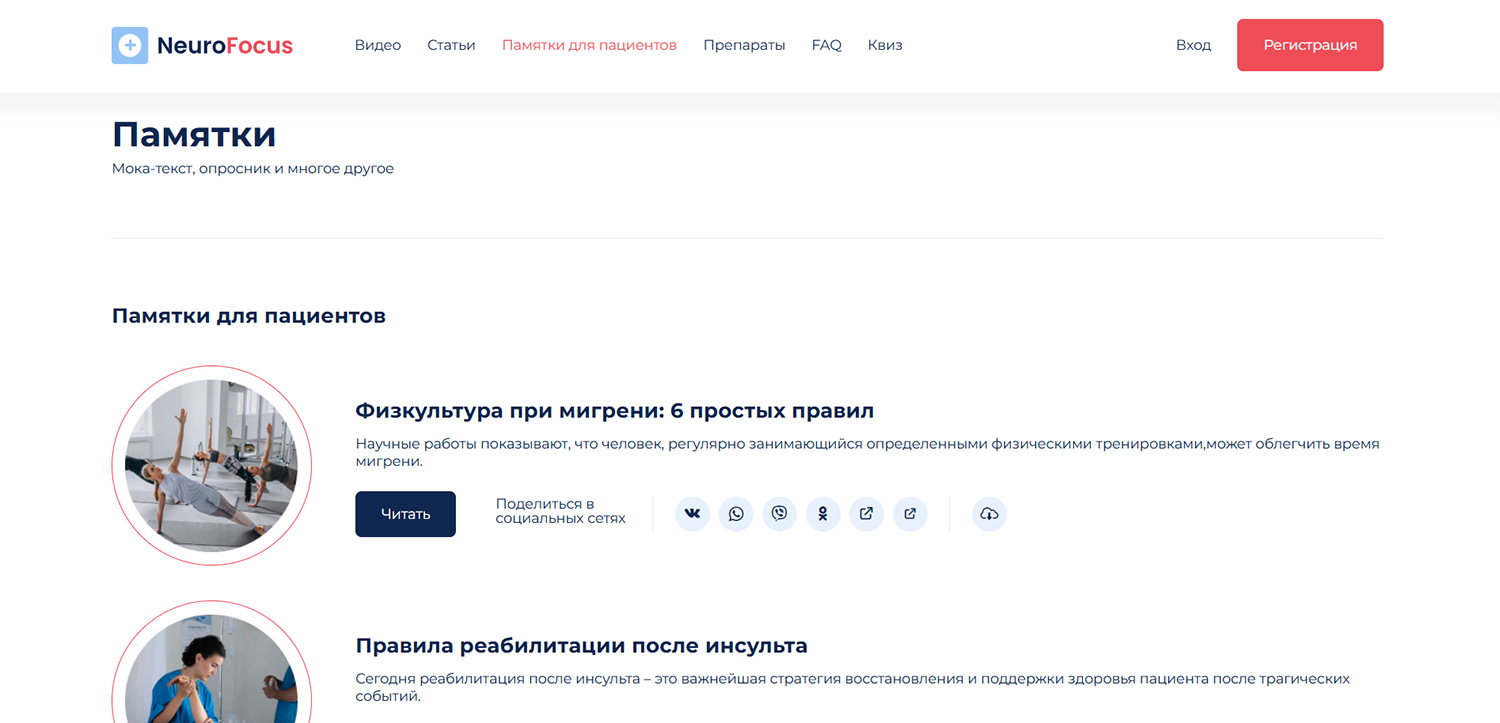Screen dimensions: 1500x723
Task: Share the migraine article on VK
Action: [x=692, y=514]
